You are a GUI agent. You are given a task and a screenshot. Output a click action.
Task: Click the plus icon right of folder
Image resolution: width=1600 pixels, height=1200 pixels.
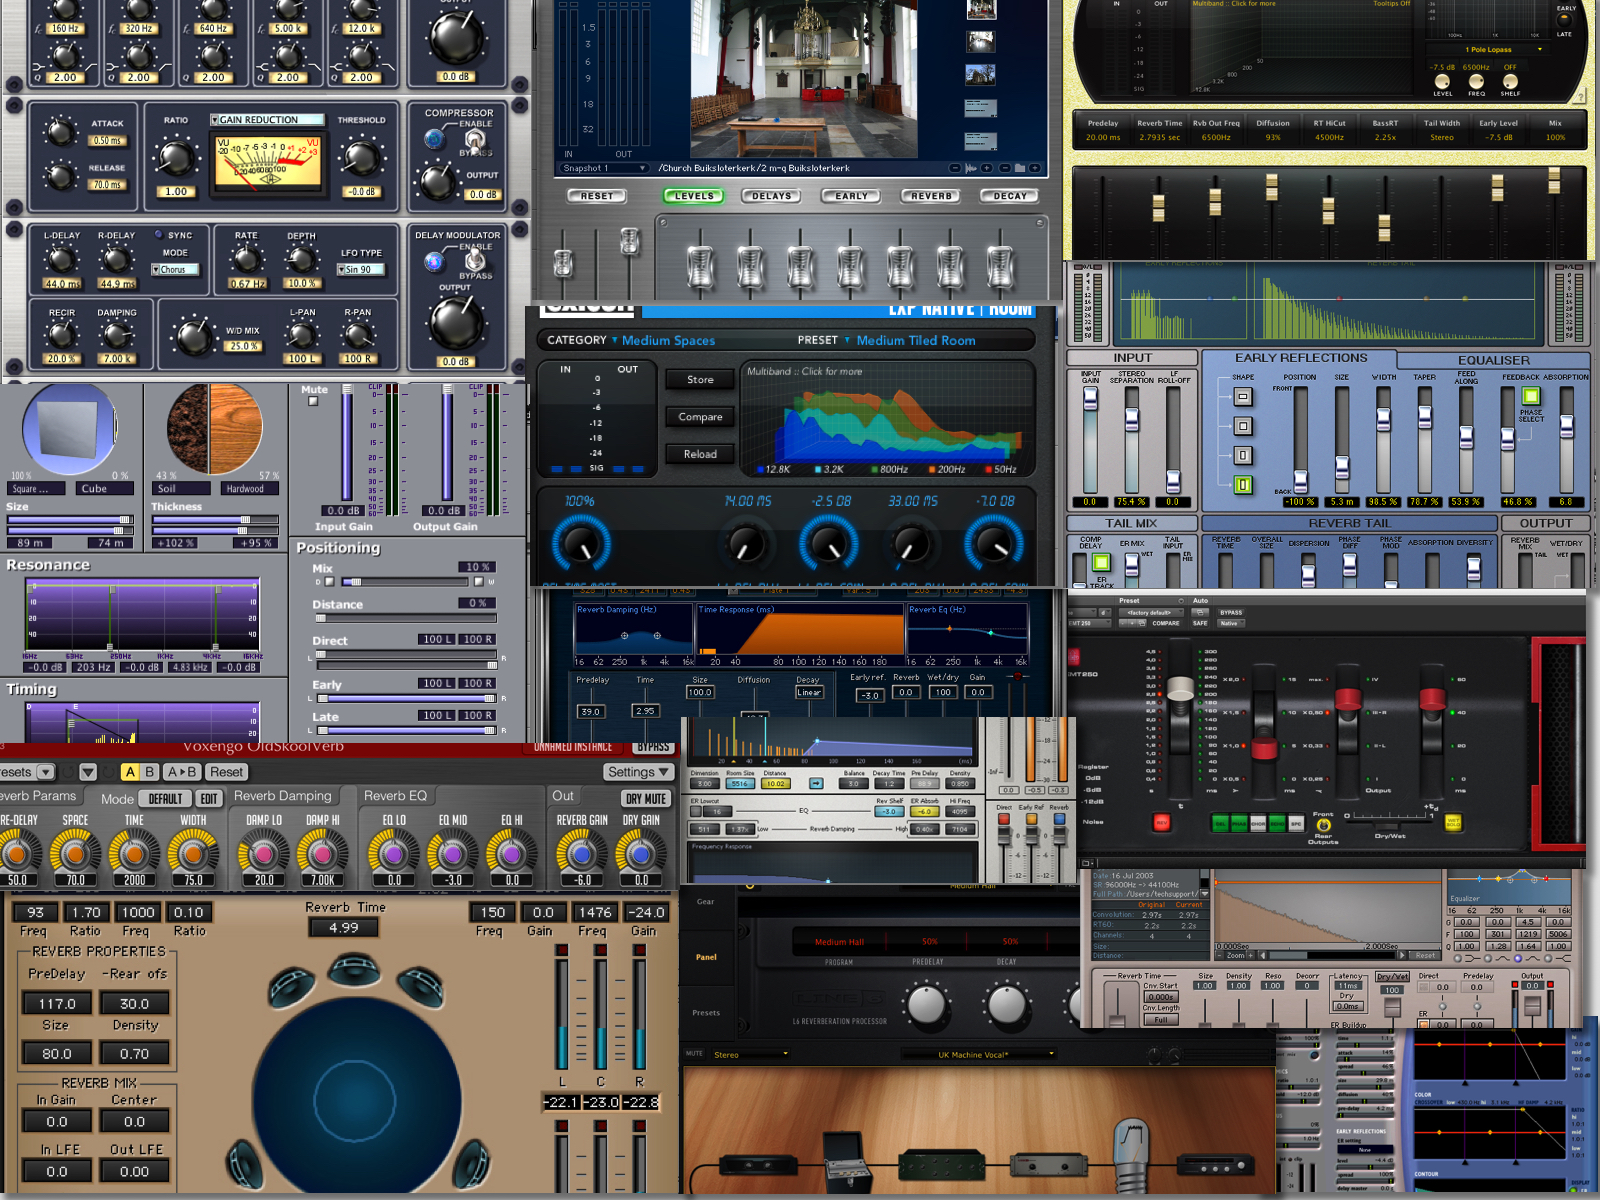(1035, 168)
